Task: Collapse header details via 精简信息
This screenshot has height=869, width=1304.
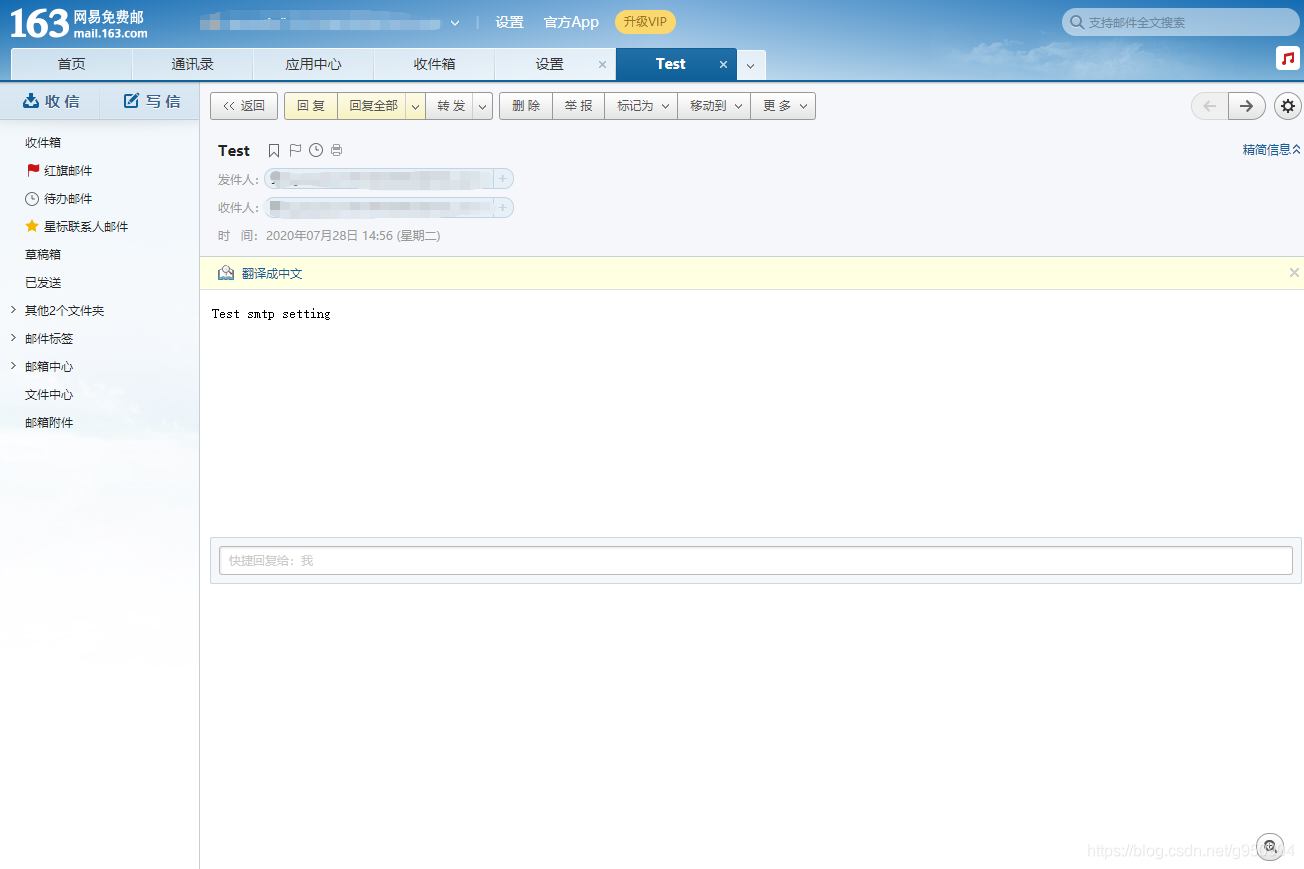Action: pyautogui.click(x=1271, y=150)
